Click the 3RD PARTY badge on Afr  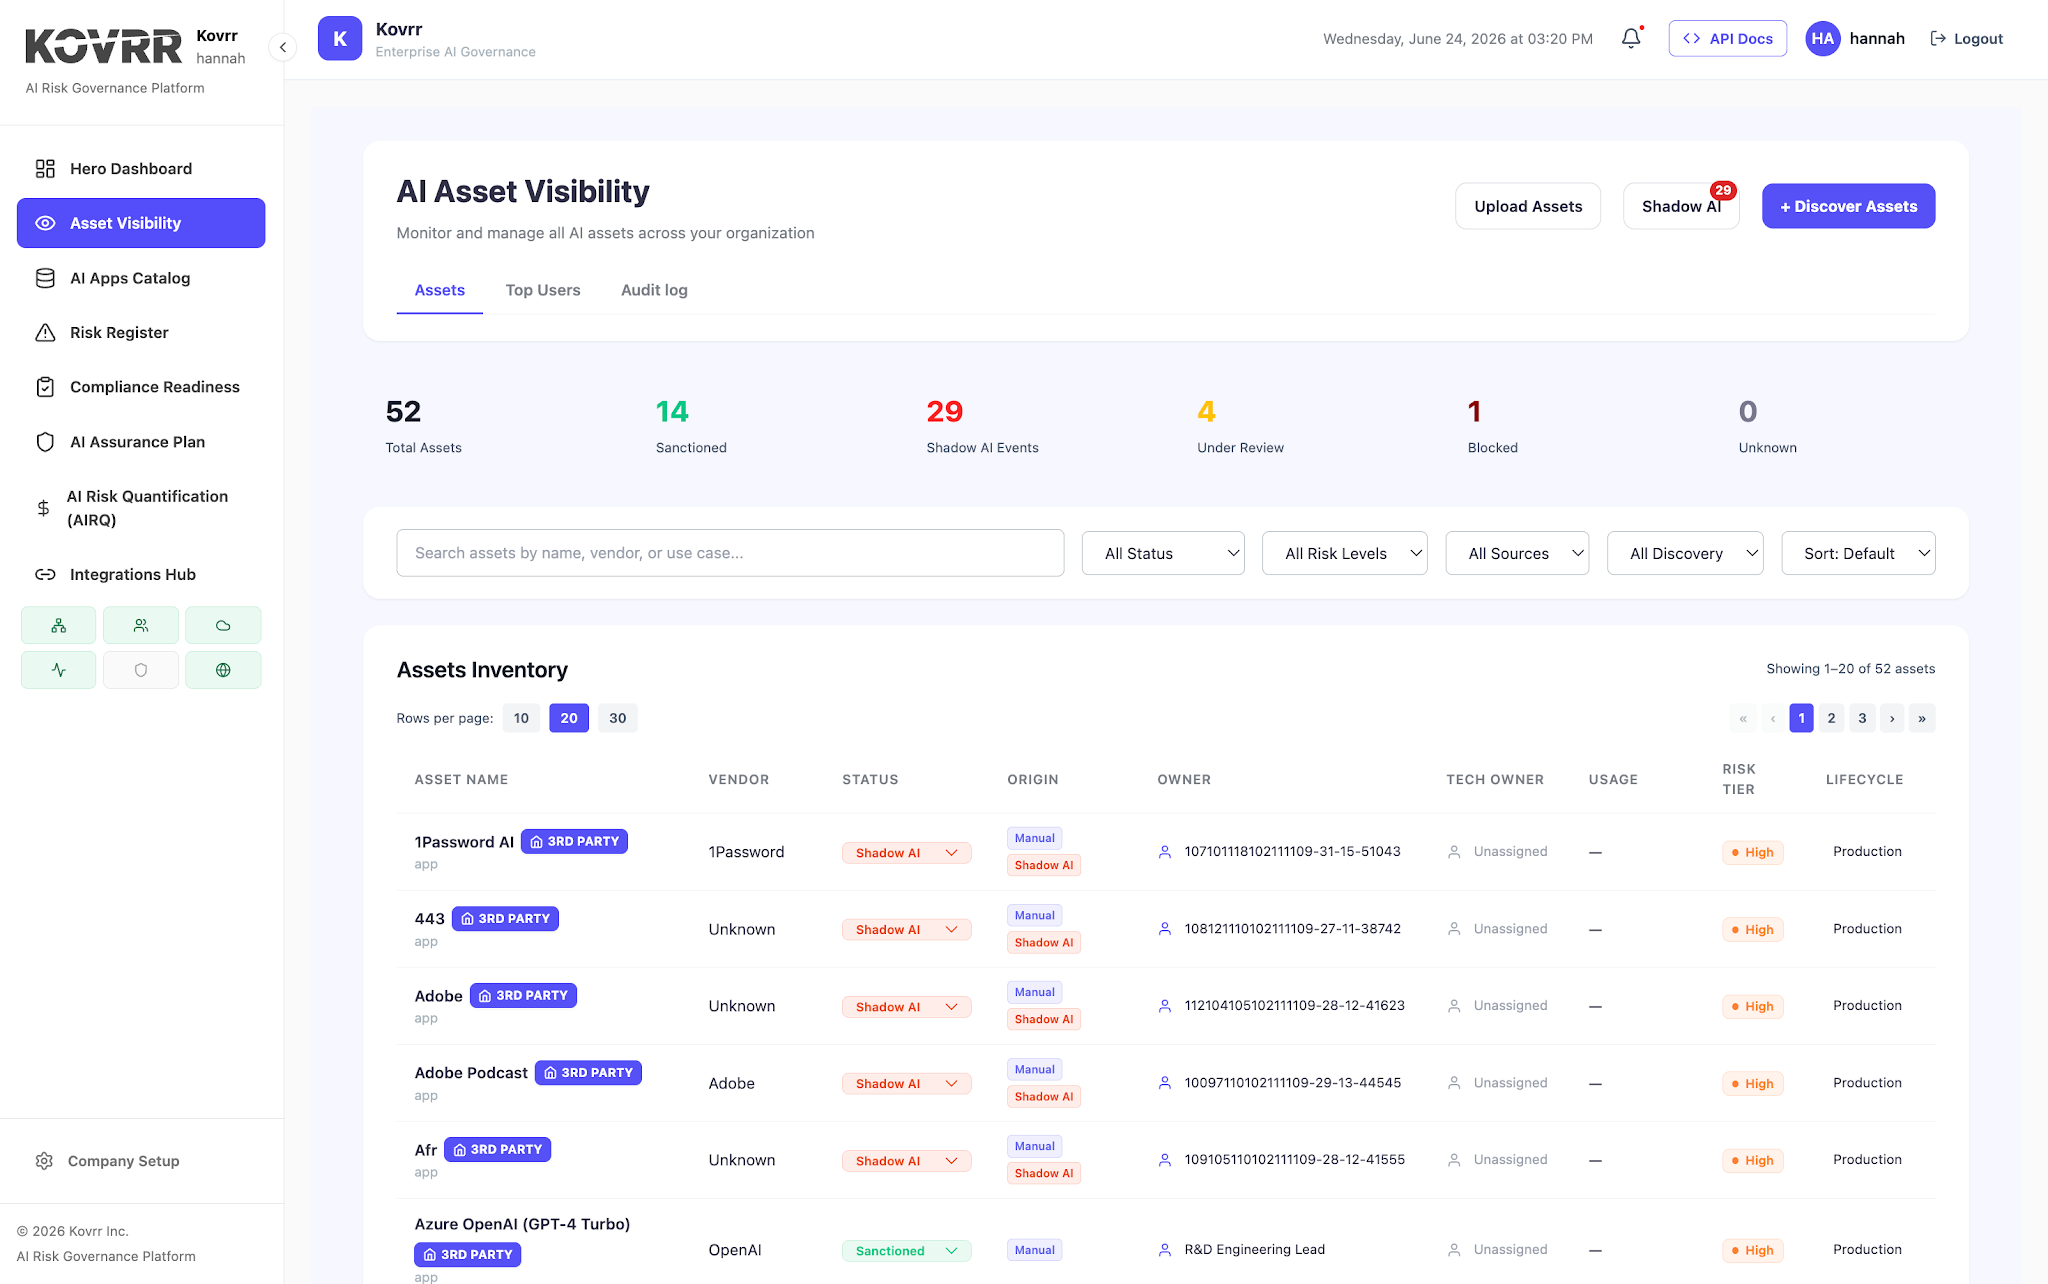tap(497, 1150)
